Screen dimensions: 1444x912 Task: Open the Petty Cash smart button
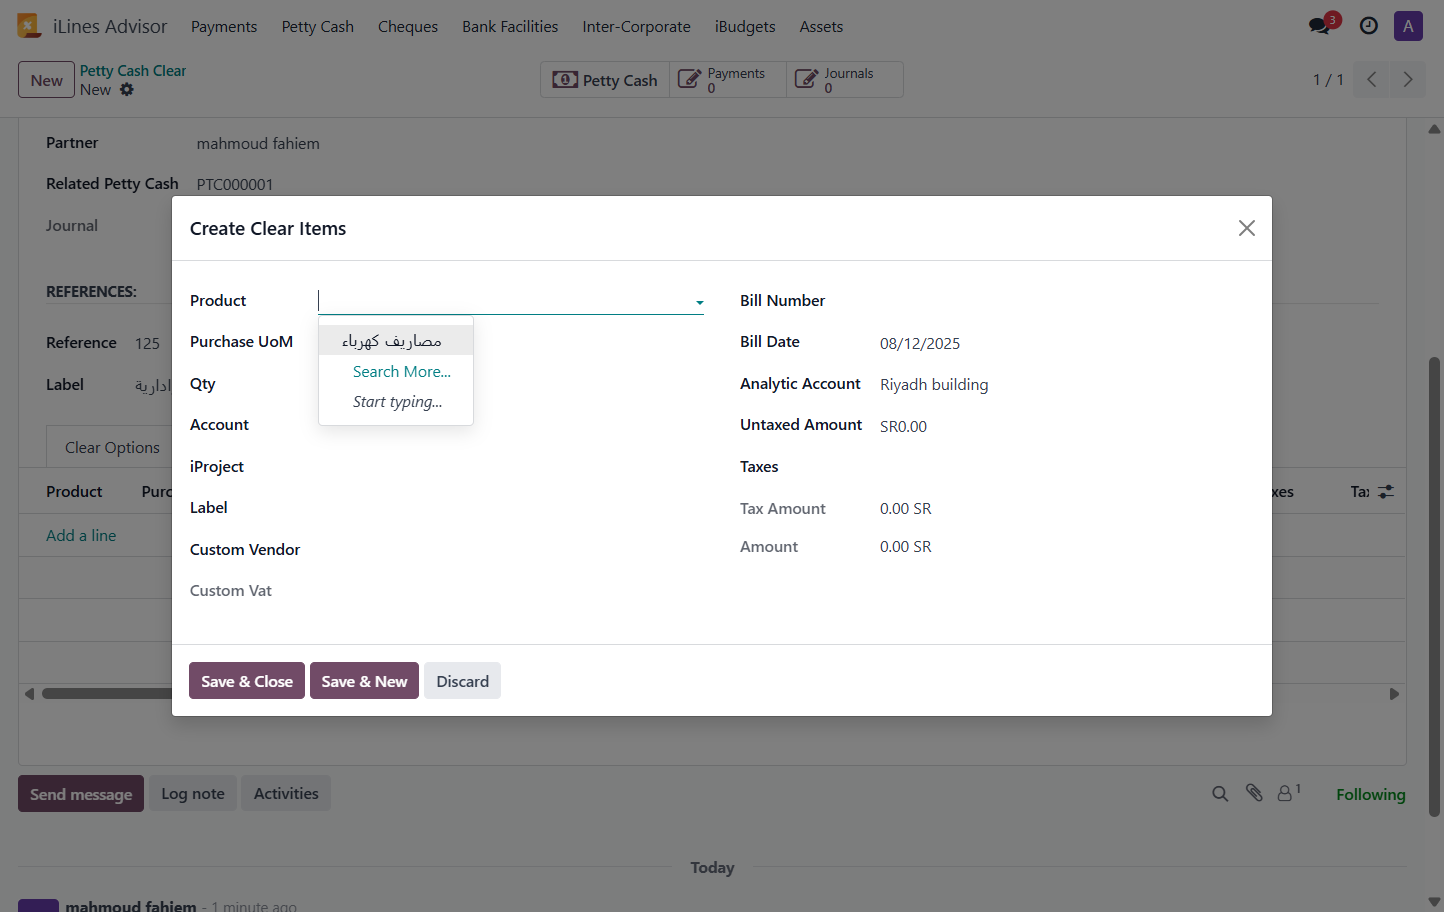(x=605, y=80)
